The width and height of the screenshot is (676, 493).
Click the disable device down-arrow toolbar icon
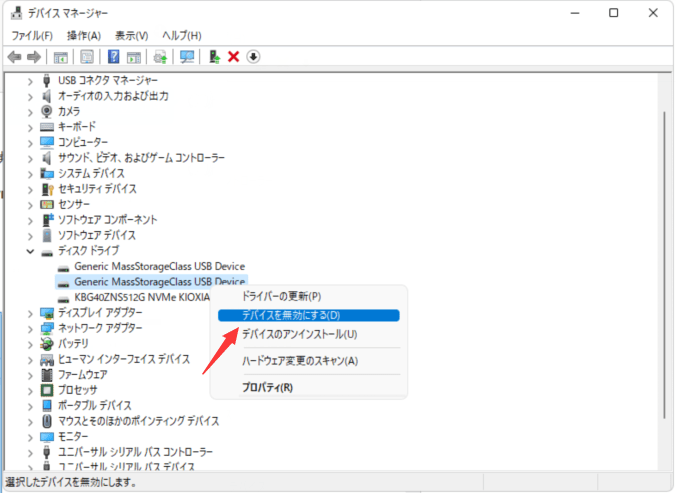[253, 57]
